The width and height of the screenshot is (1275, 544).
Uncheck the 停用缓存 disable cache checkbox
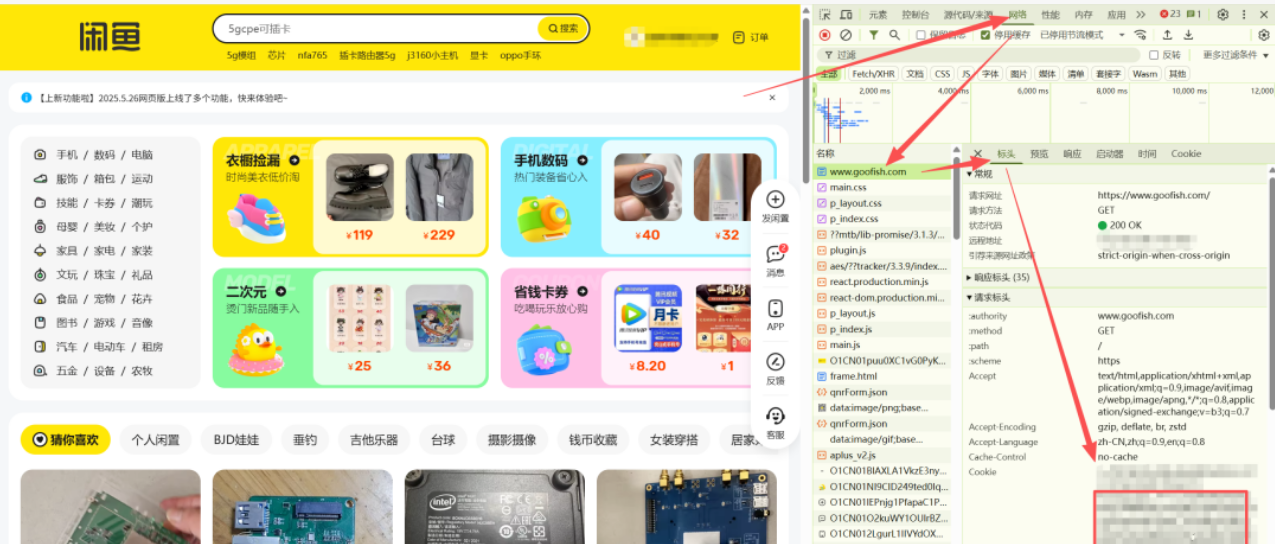986,35
